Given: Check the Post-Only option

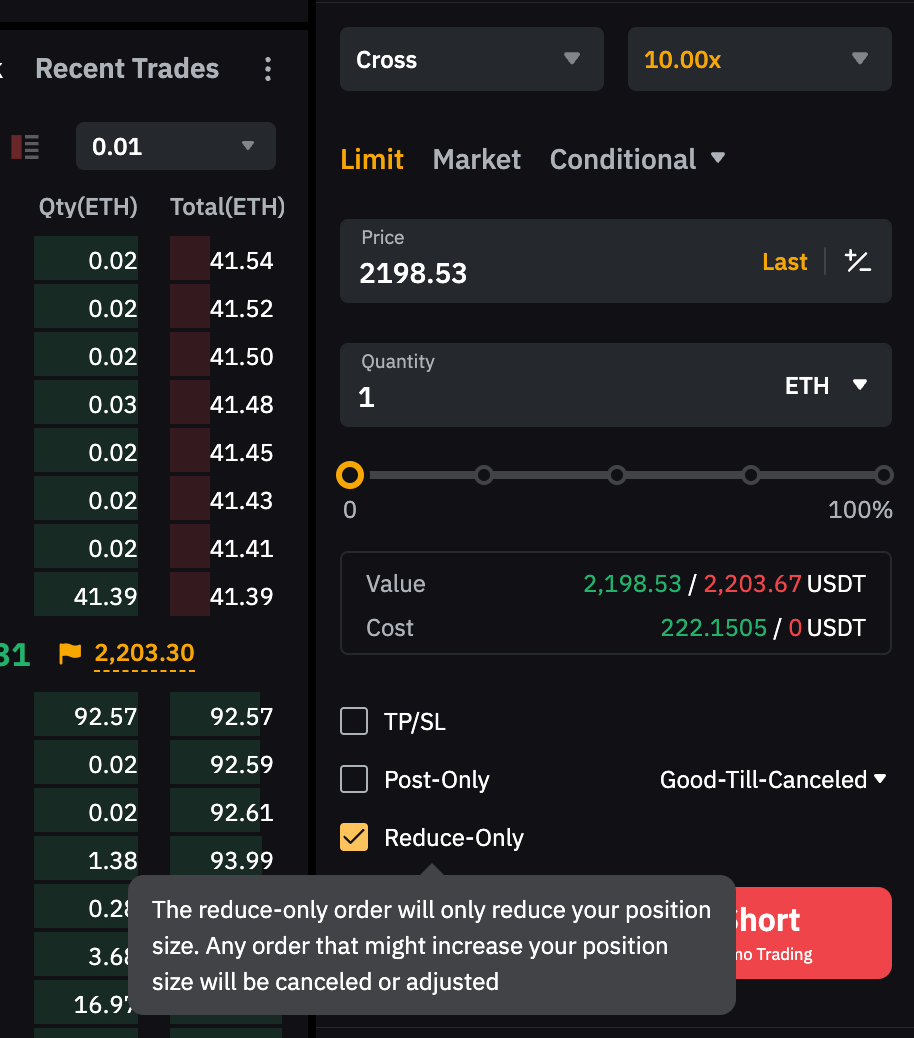Looking at the screenshot, I should click(354, 779).
